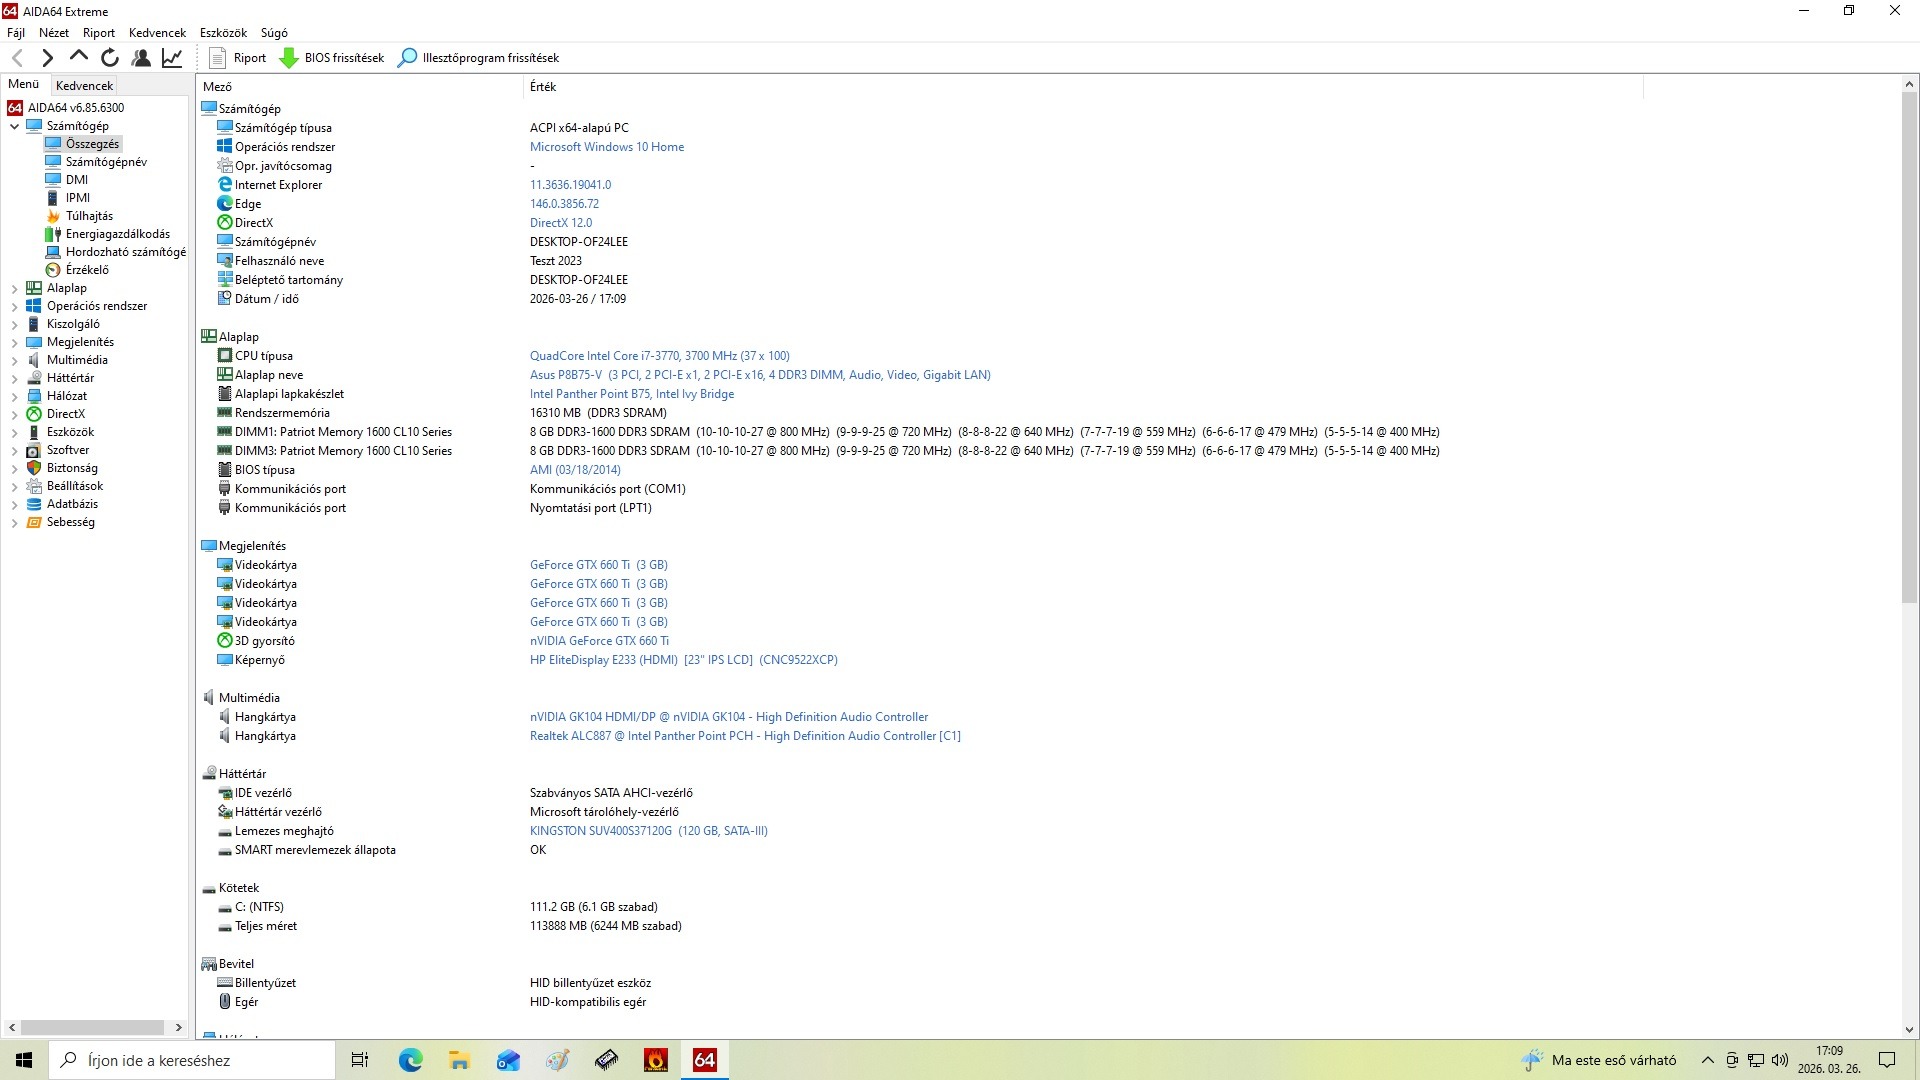The image size is (1920, 1080).
Task: Collapse the Számítógép tree node
Action: pos(14,127)
